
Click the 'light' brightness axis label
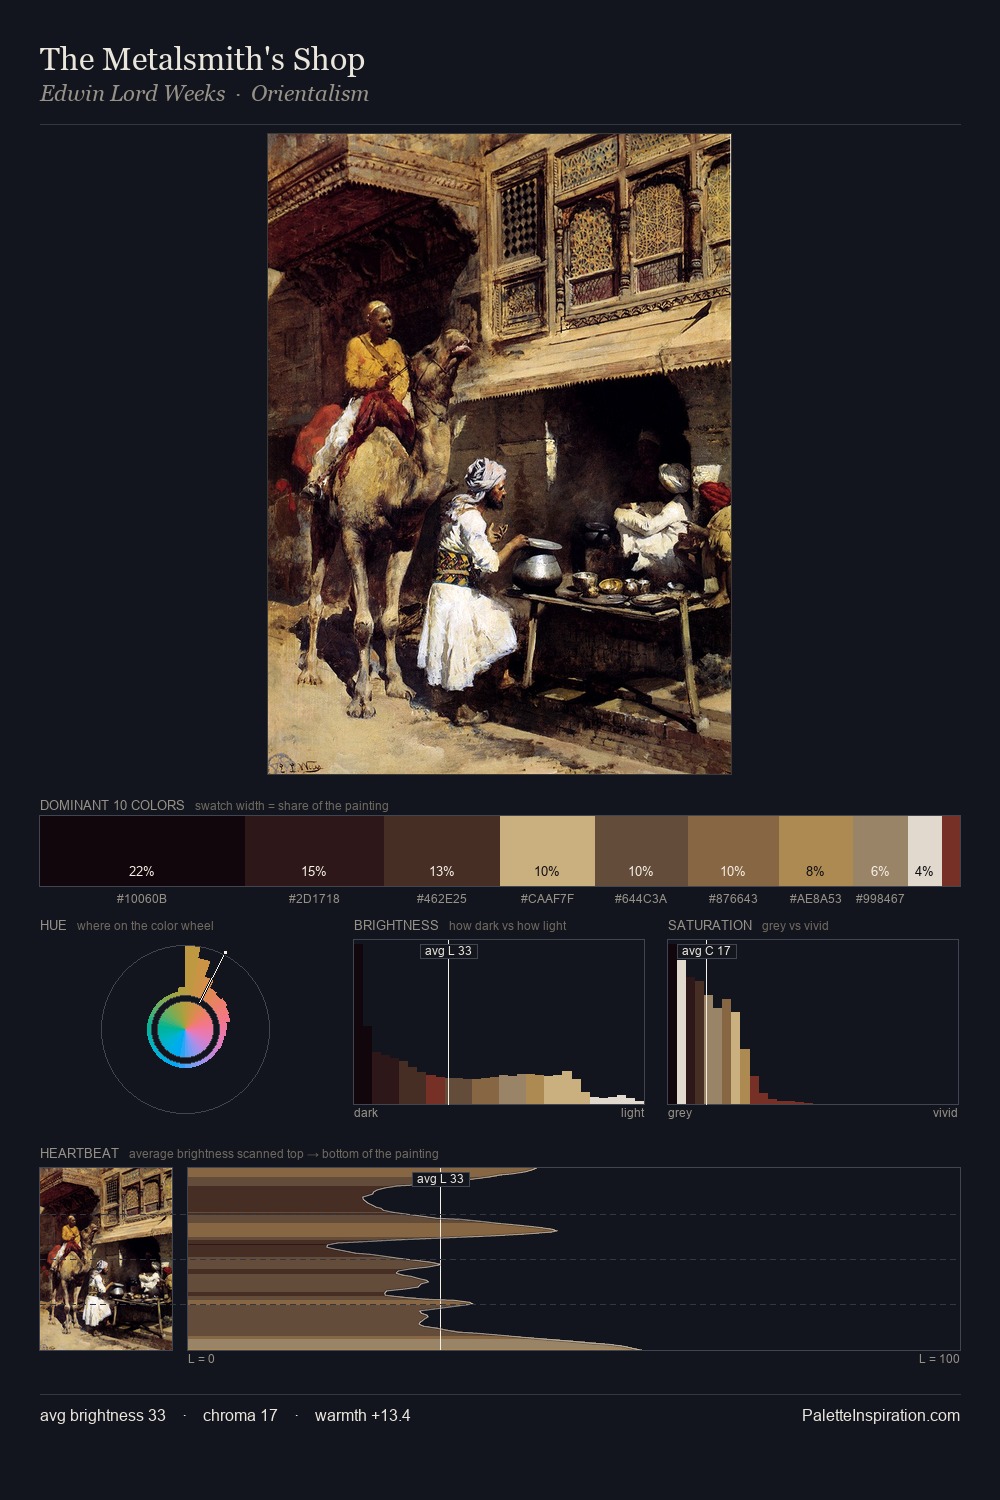click(x=632, y=1113)
